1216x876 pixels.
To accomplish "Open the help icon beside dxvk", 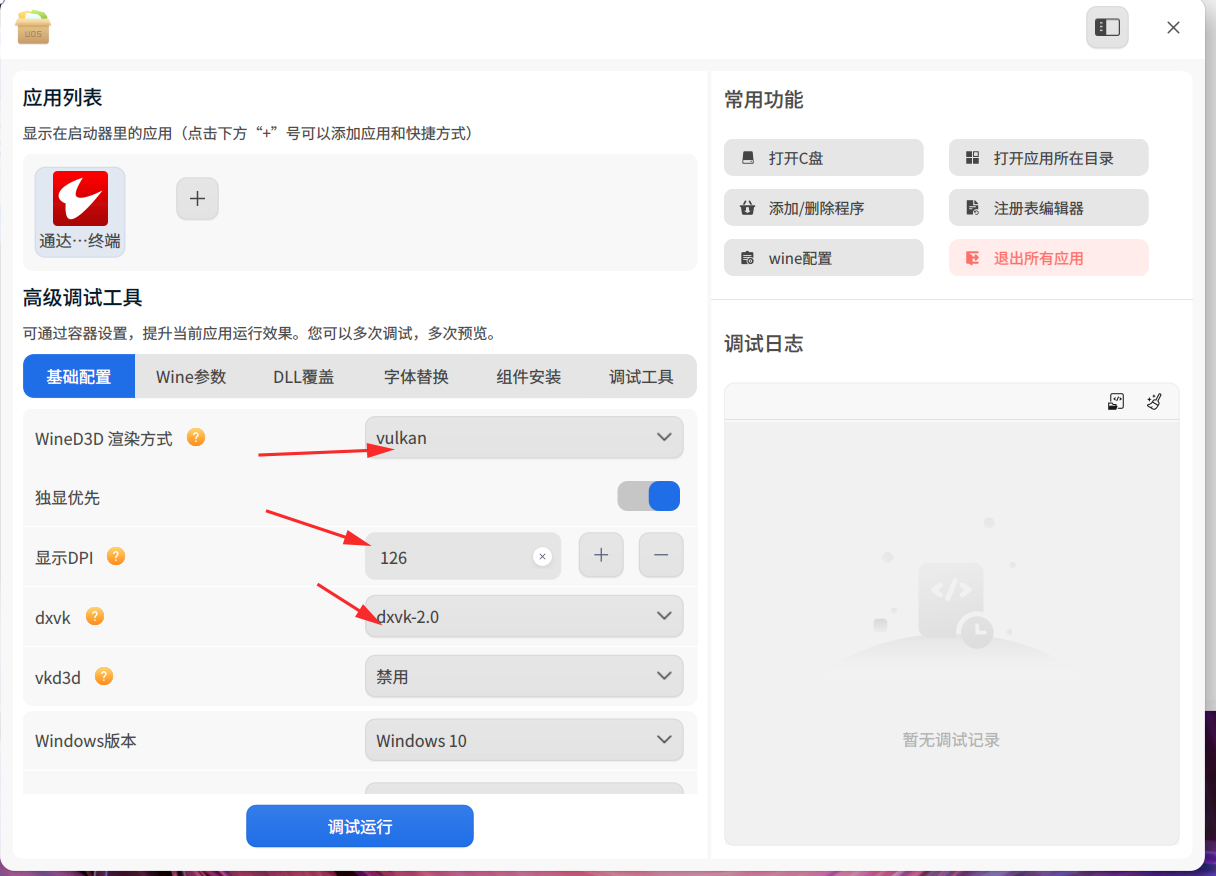I will tap(95, 616).
